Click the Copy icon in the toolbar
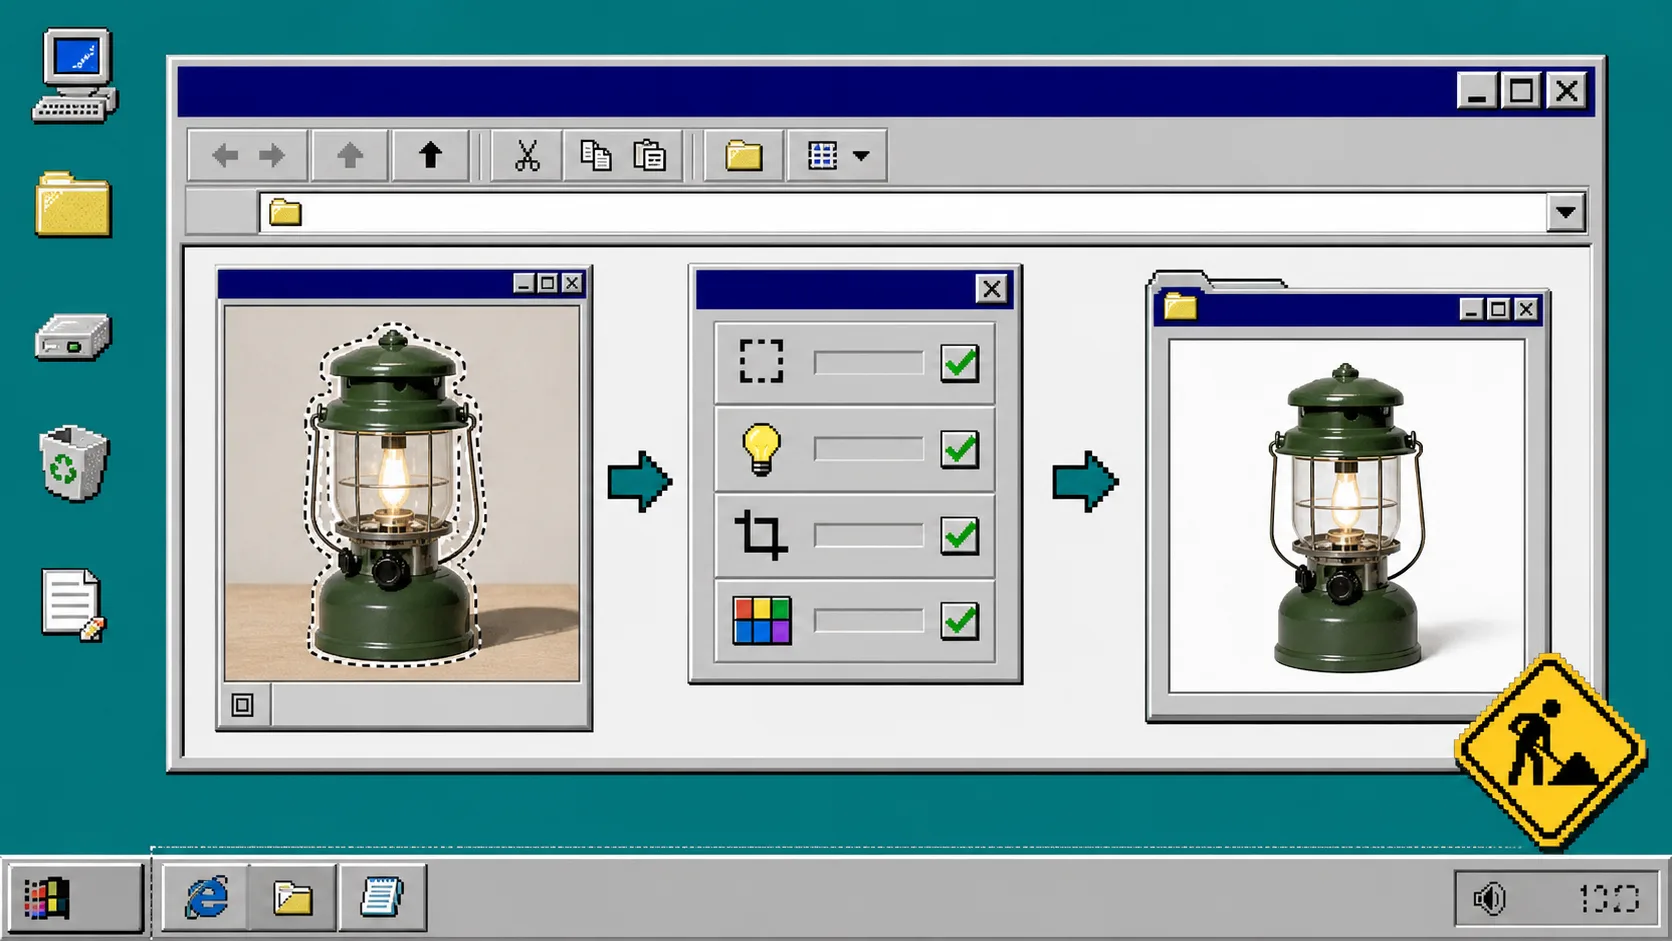The height and width of the screenshot is (941, 1672). [x=596, y=155]
